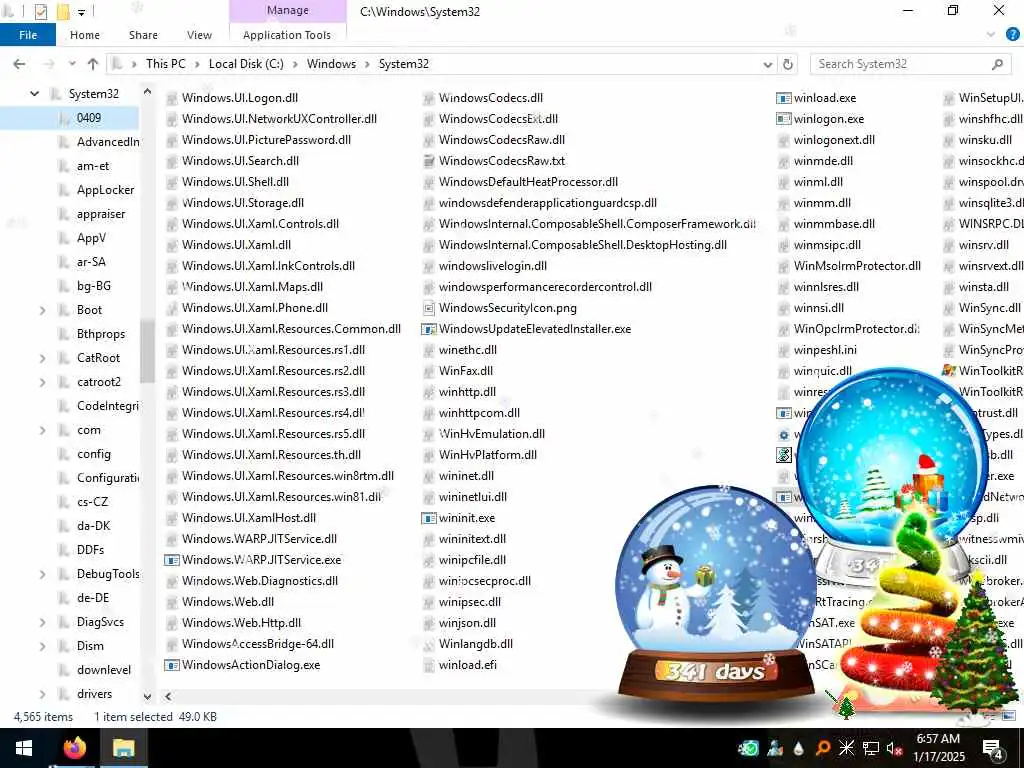Expand the DiagSvcs folder node
The image size is (1024, 768).
point(42,622)
